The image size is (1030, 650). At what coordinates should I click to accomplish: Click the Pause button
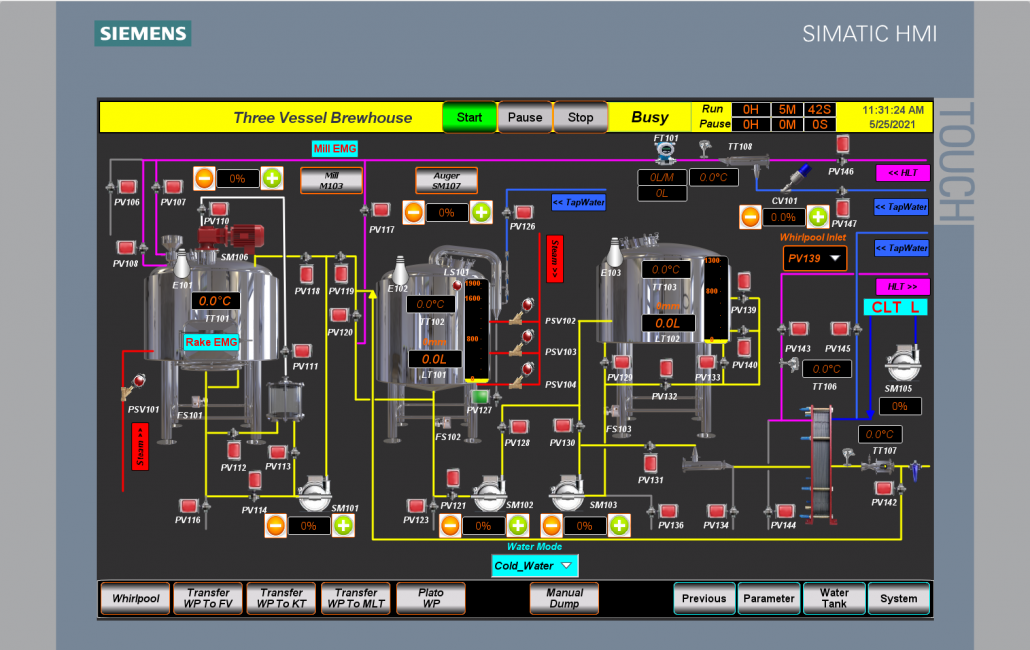[x=525, y=118]
